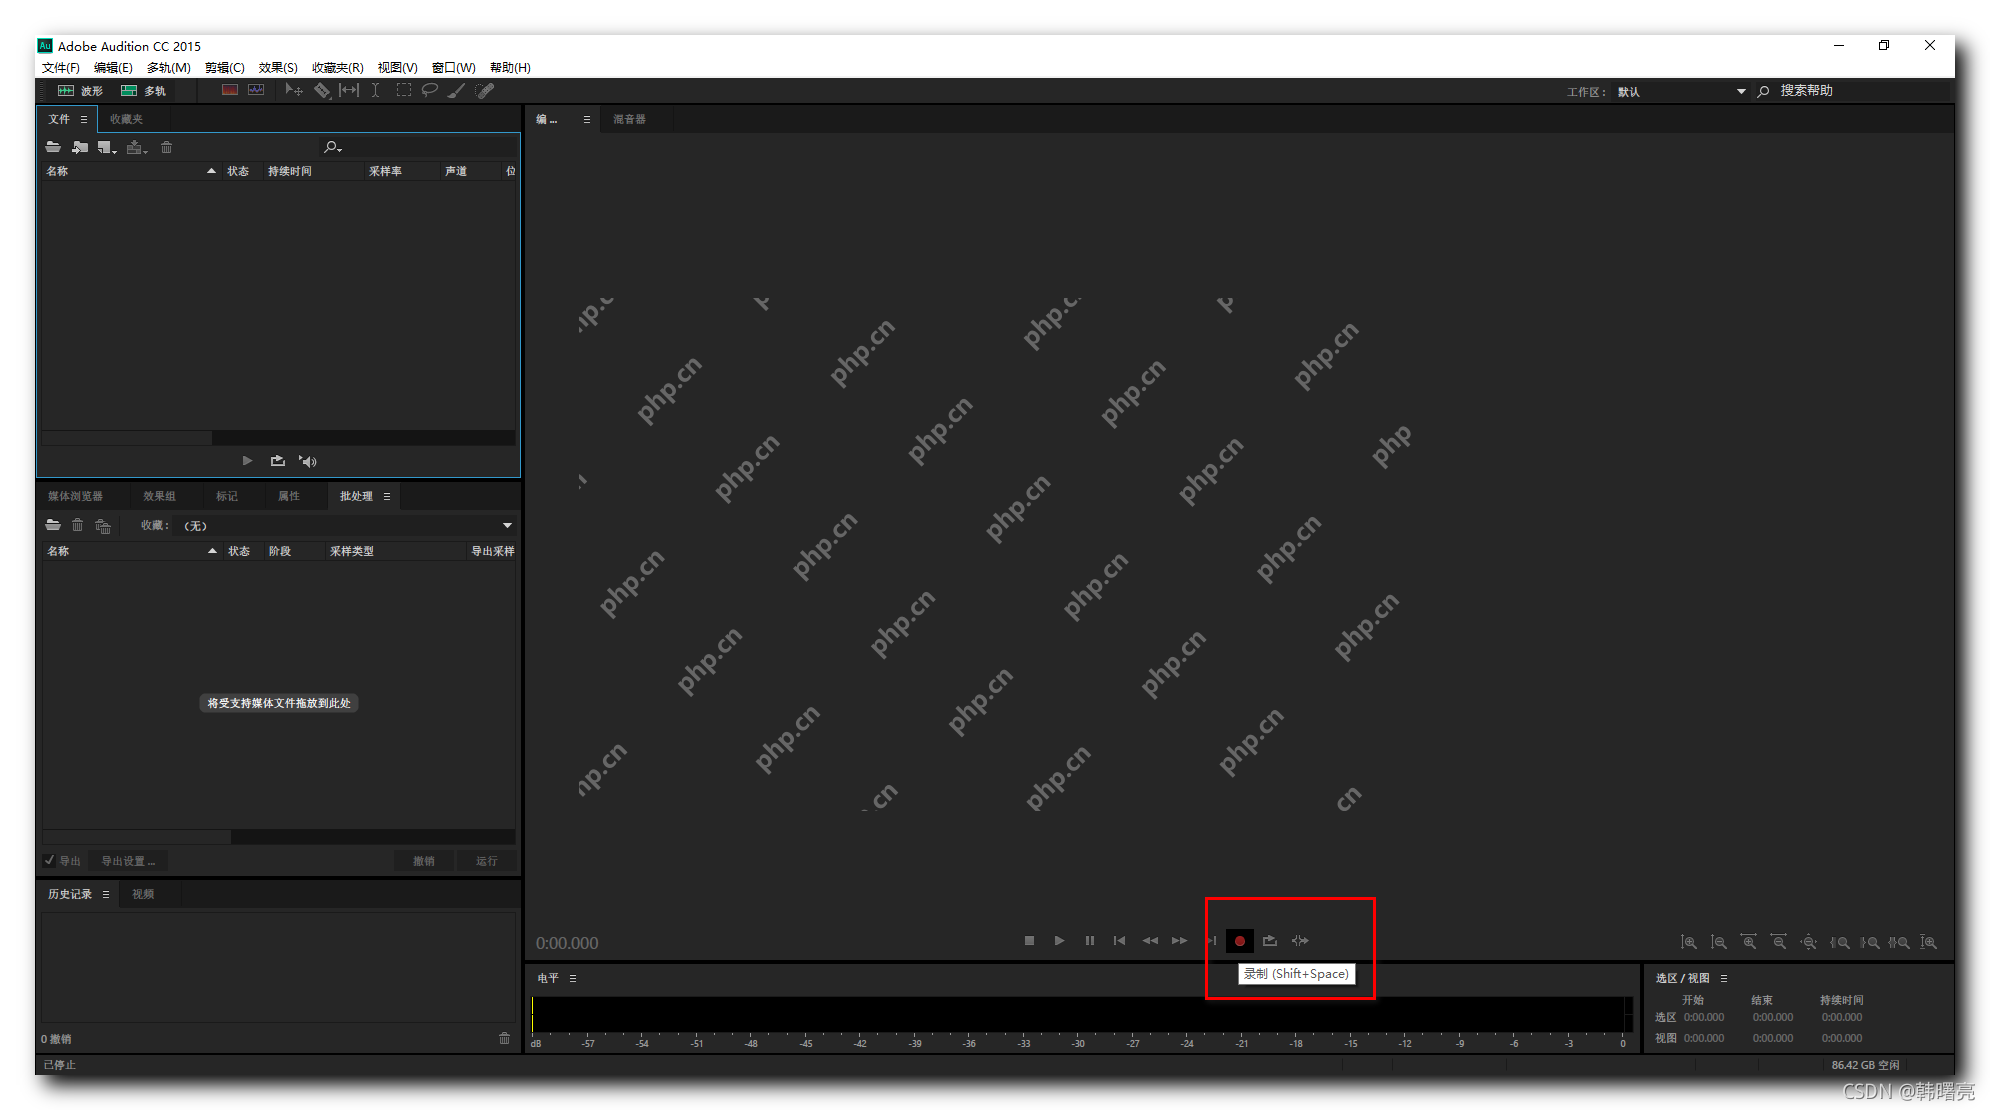Switch to the 混音器 (Mixer) tab

click(631, 118)
